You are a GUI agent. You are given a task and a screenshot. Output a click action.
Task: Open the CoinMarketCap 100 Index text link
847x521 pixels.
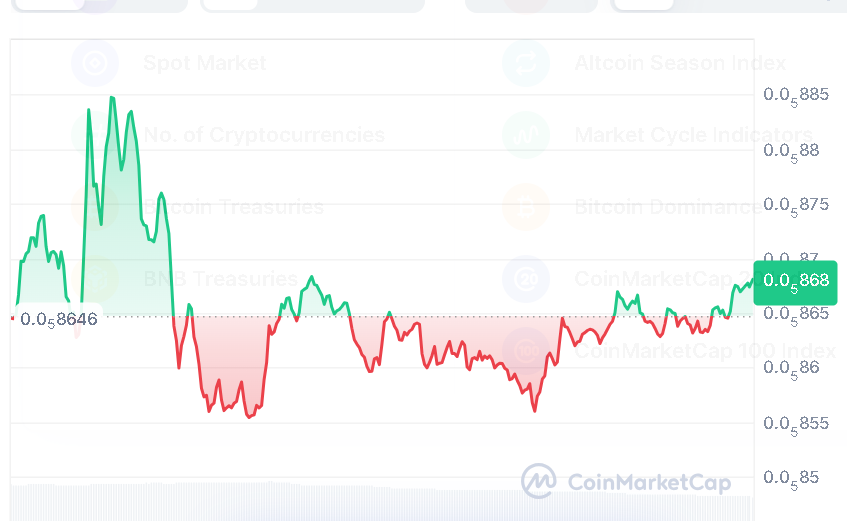tap(704, 350)
